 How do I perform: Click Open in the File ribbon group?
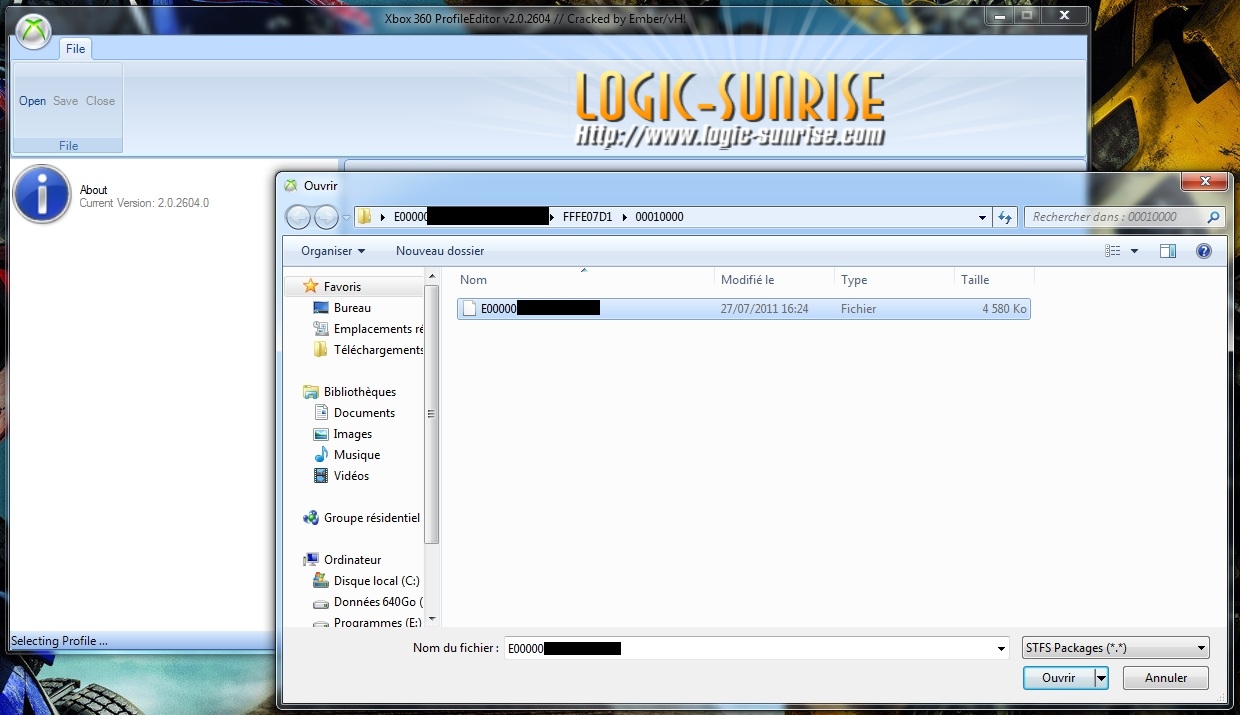point(32,101)
